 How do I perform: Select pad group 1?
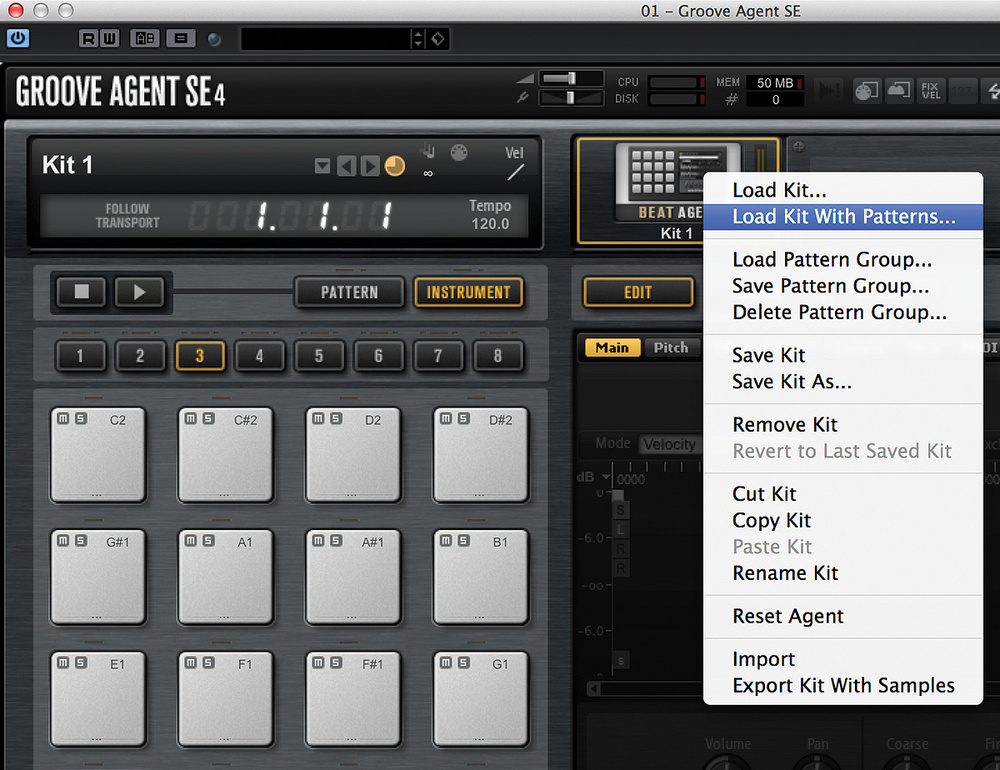point(80,356)
